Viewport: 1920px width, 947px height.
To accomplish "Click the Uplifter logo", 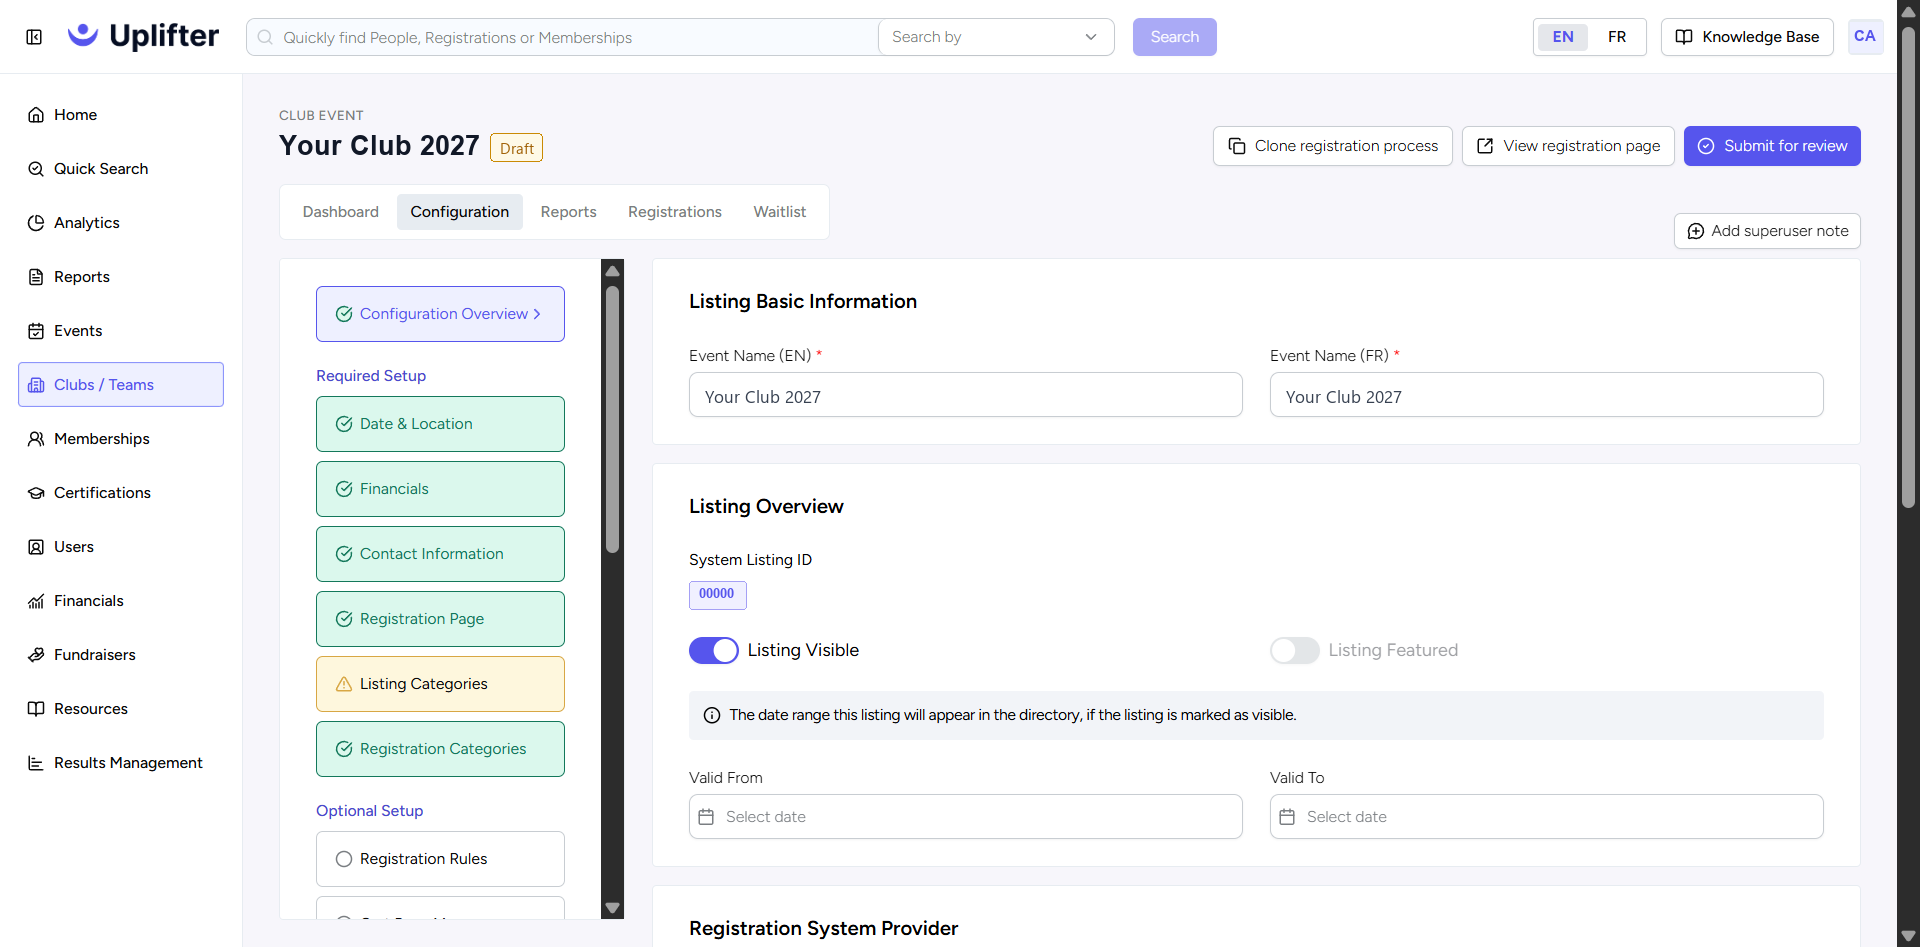I will (x=143, y=36).
